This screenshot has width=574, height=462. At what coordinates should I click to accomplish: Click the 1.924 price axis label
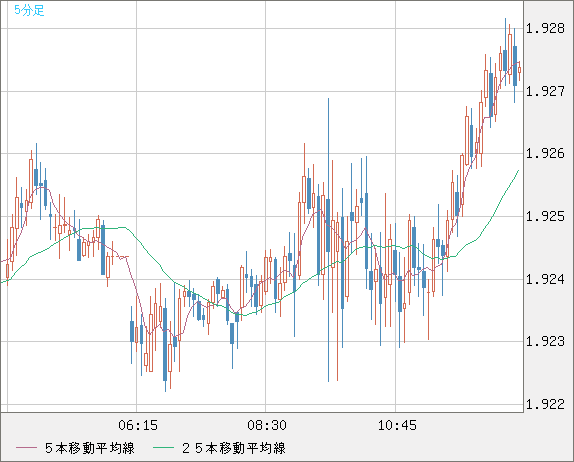click(545, 279)
